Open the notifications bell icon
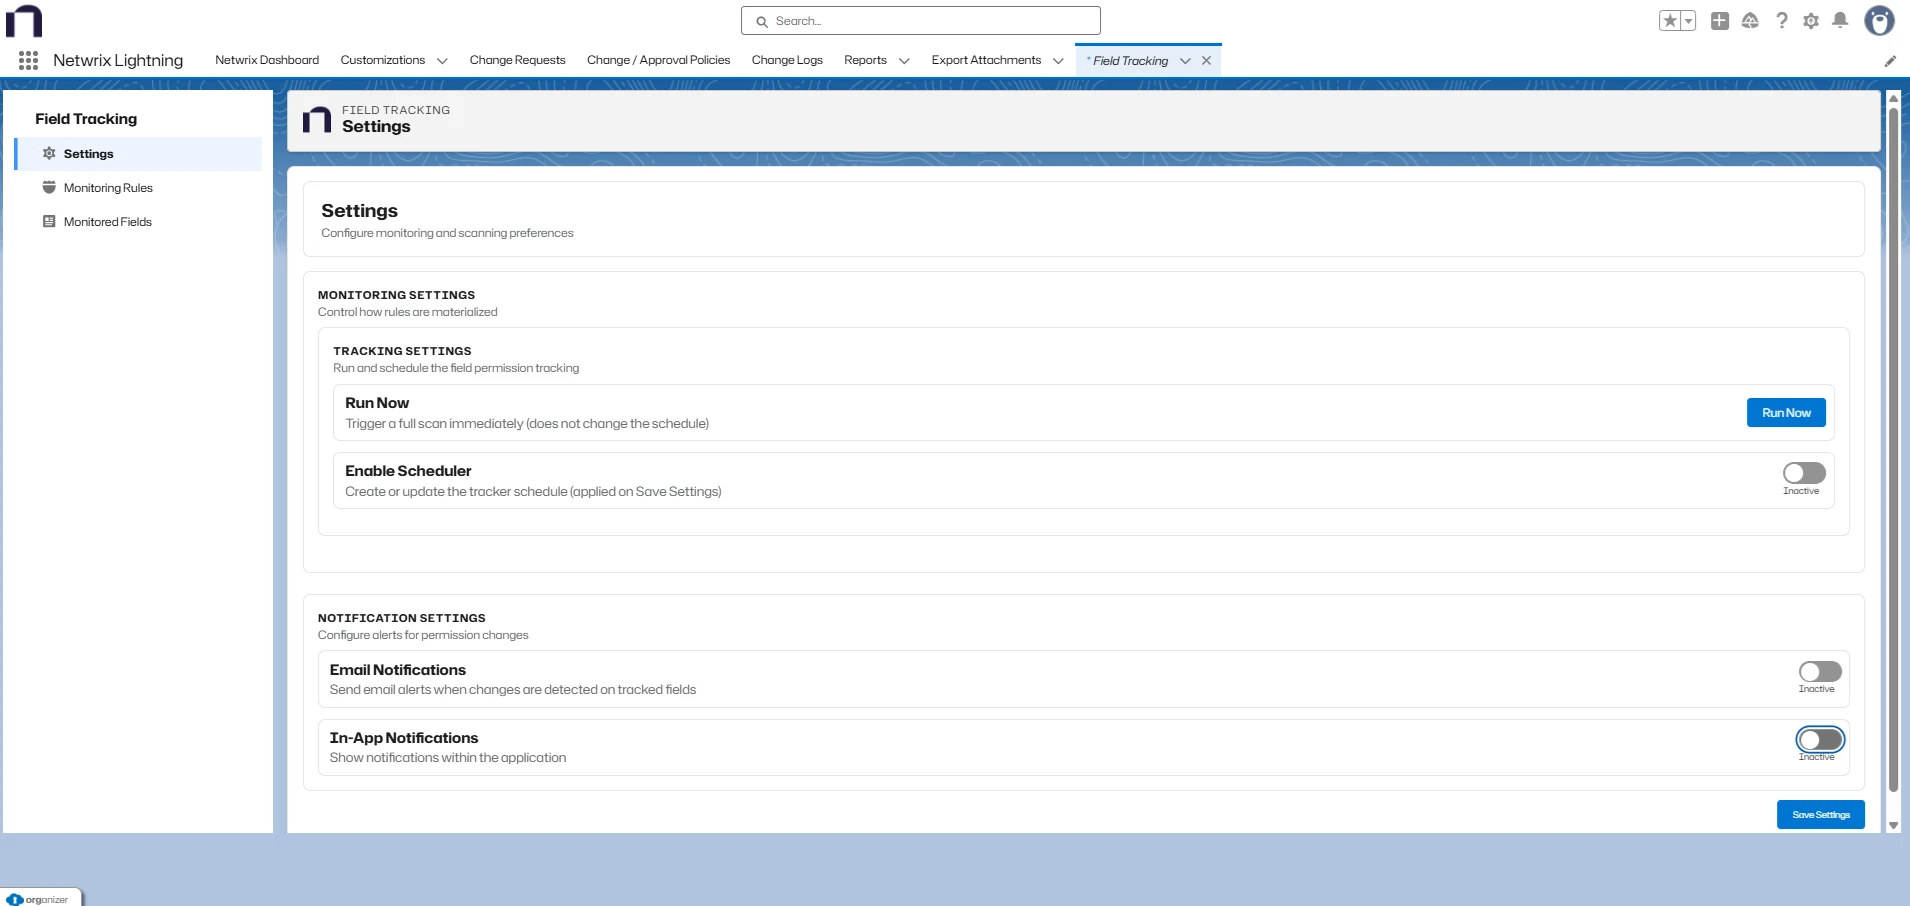The width and height of the screenshot is (1910, 906). (x=1840, y=21)
